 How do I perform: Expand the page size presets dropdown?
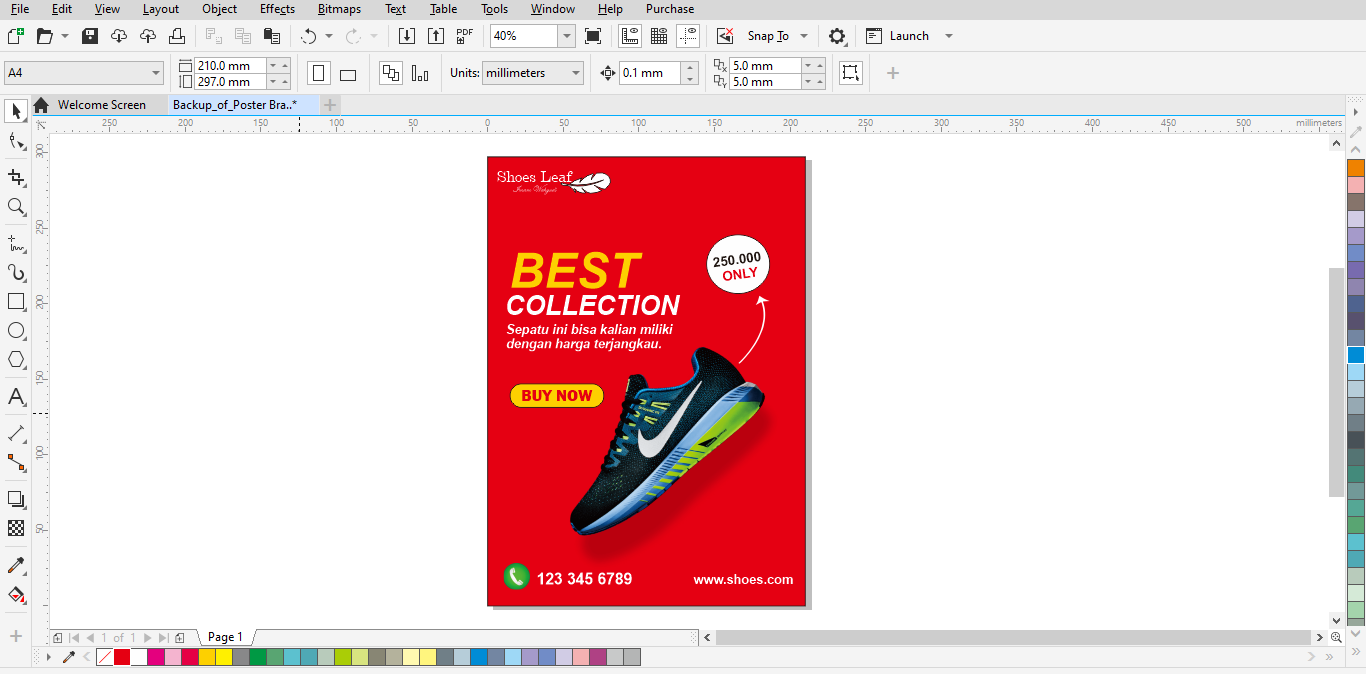156,72
